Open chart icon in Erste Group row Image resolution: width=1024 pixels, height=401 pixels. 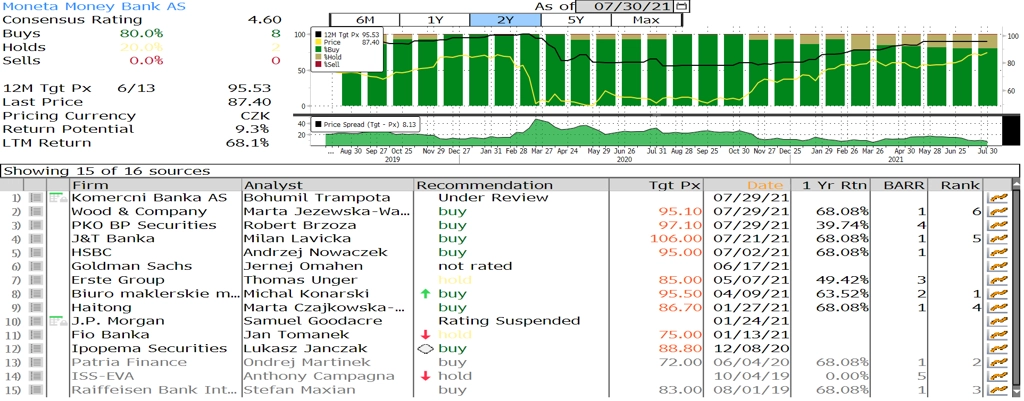pos(999,280)
